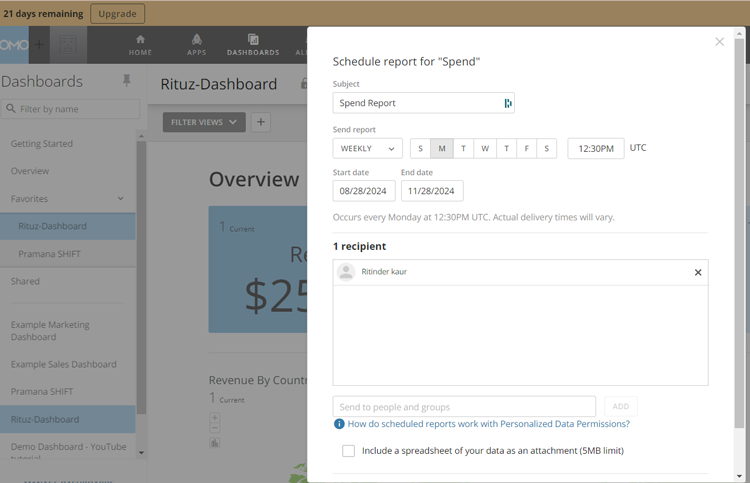This screenshot has width=750, height=483.
Task: Collapse the Favorites section chevron
Action: [x=121, y=199]
